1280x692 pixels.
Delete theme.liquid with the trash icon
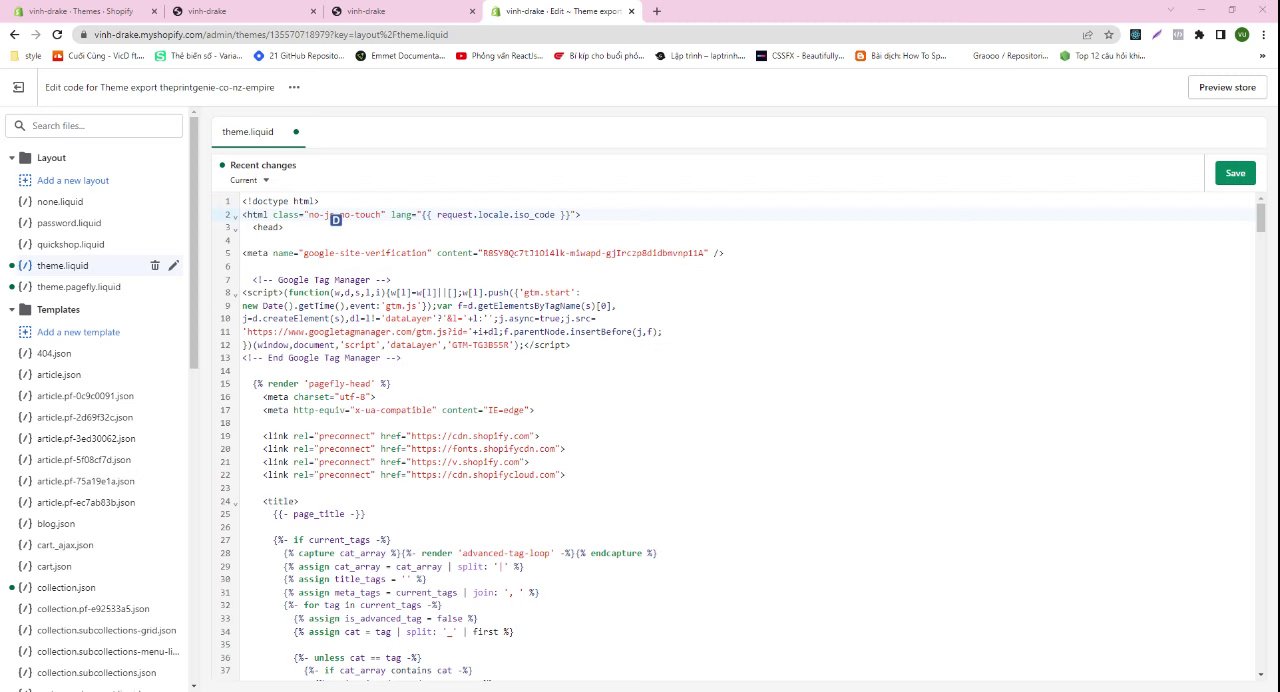[155, 266]
